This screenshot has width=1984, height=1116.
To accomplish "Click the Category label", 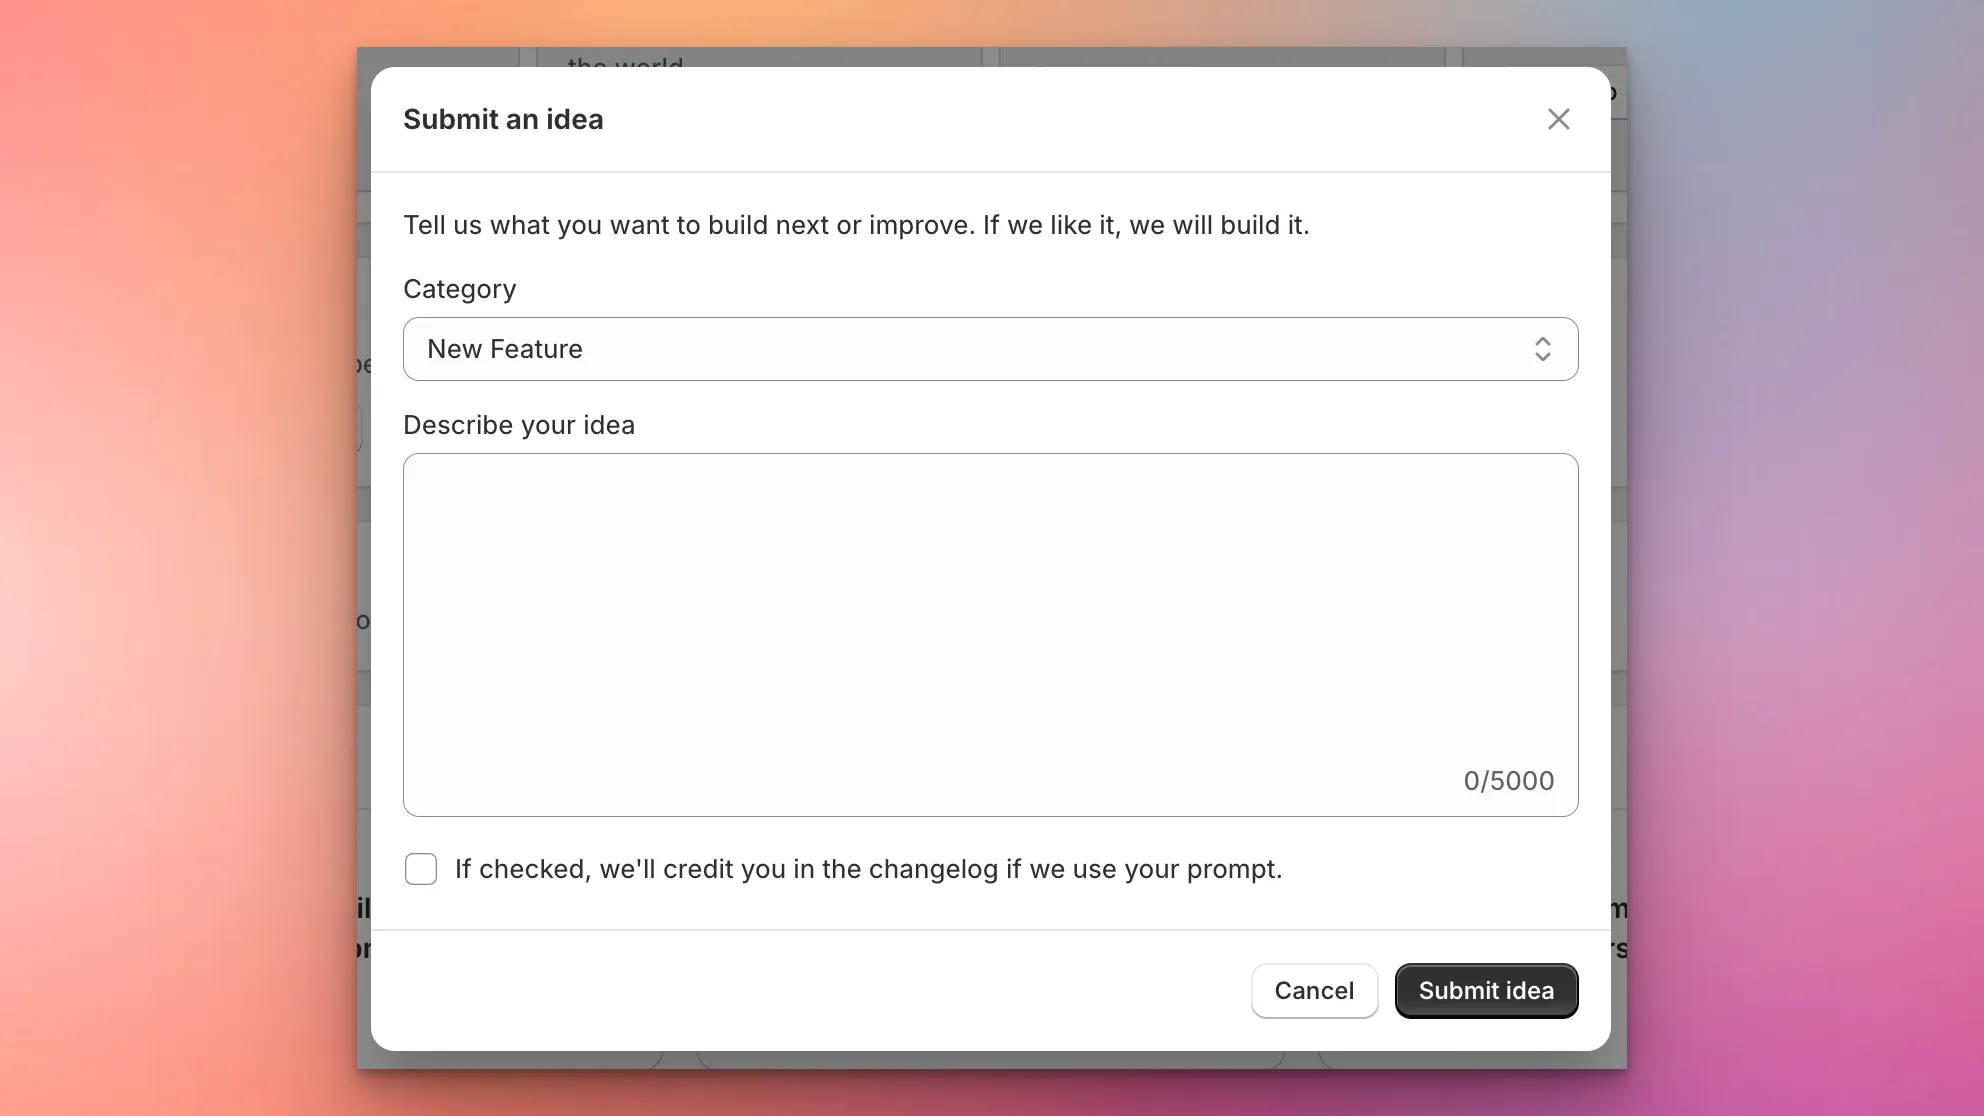I will pos(459,289).
